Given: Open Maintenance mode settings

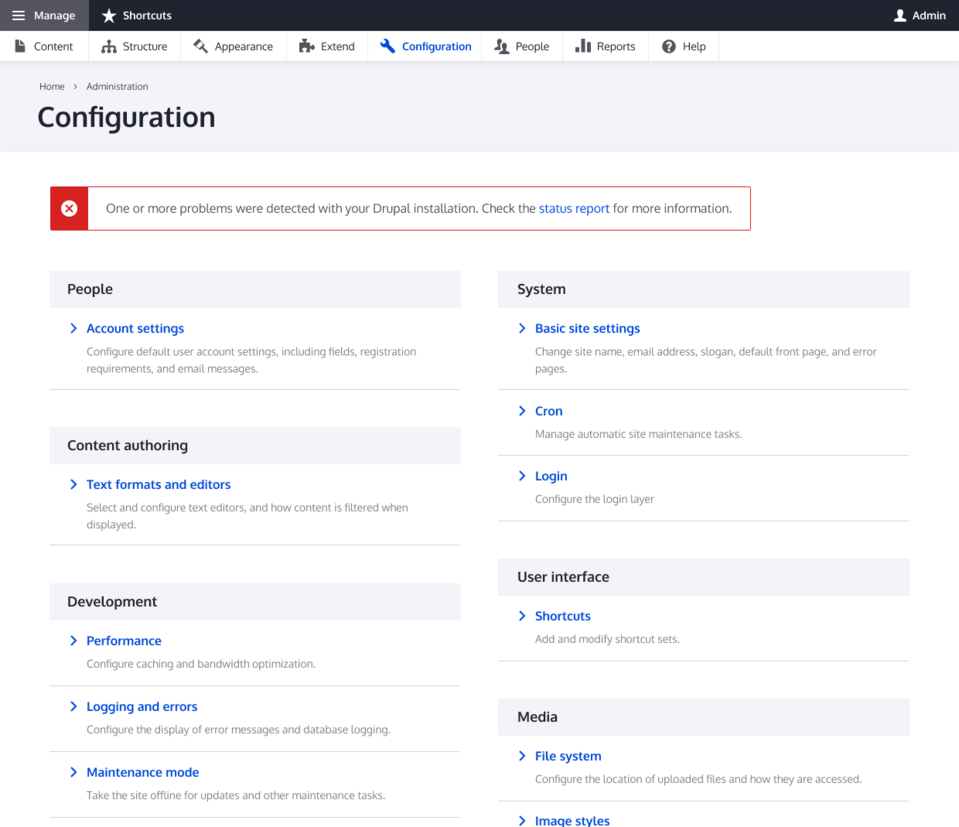Looking at the screenshot, I should tap(143, 772).
